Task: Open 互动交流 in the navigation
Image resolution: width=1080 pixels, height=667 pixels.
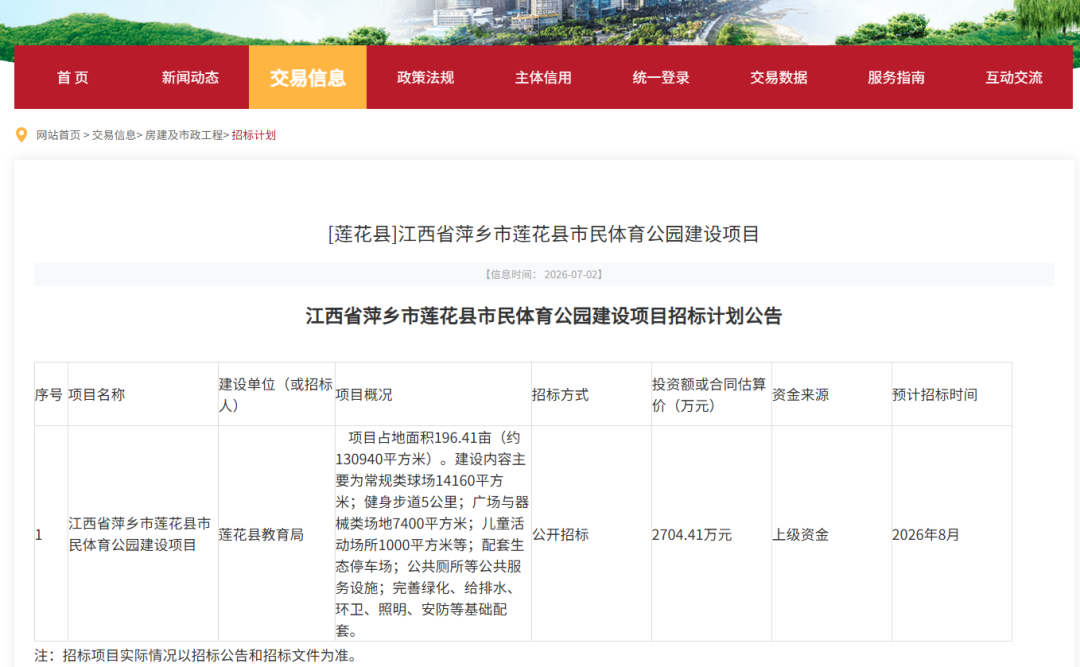Action: 1014,78
